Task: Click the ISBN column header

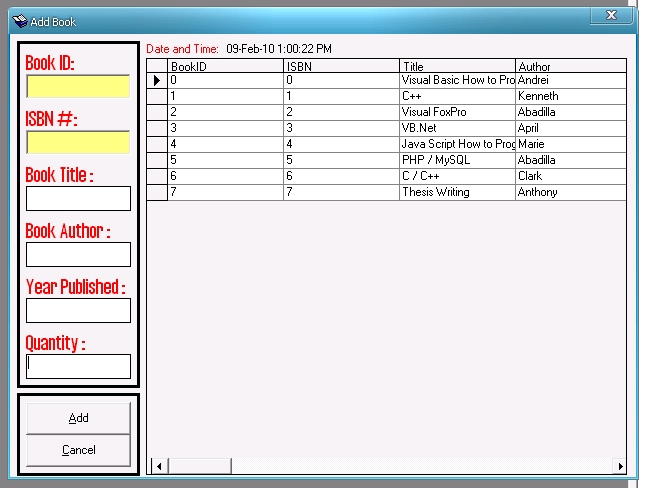Action: (x=341, y=66)
